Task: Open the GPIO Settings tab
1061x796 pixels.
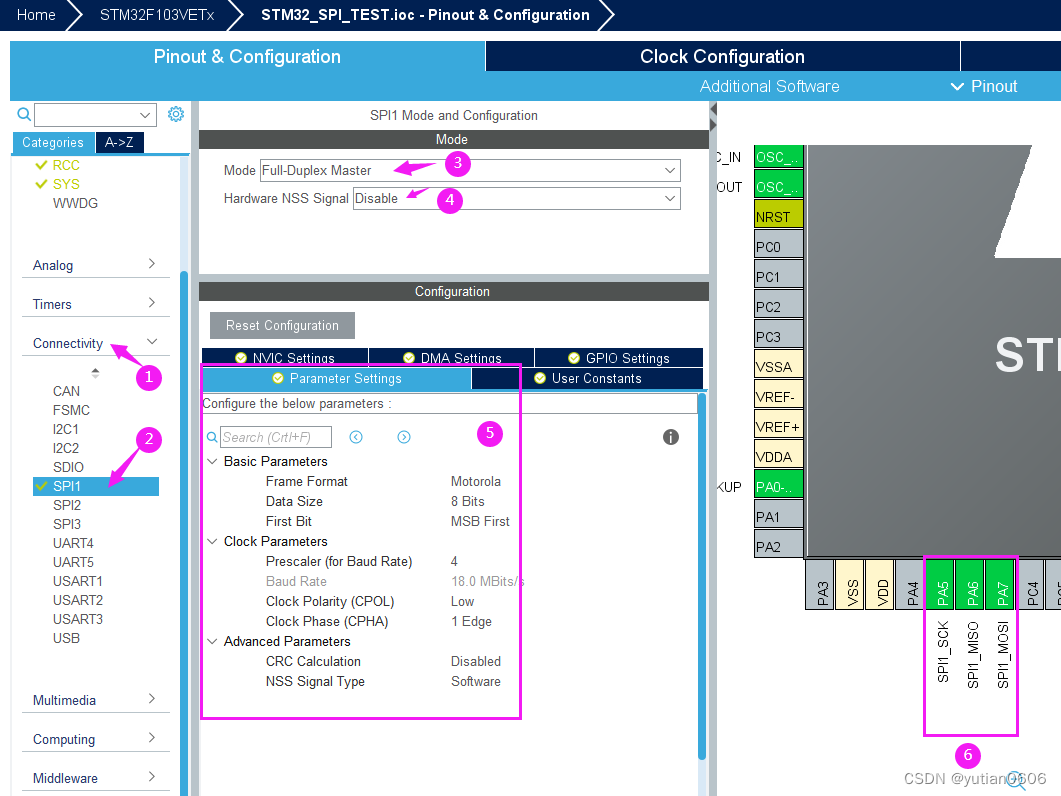Action: [x=619, y=358]
